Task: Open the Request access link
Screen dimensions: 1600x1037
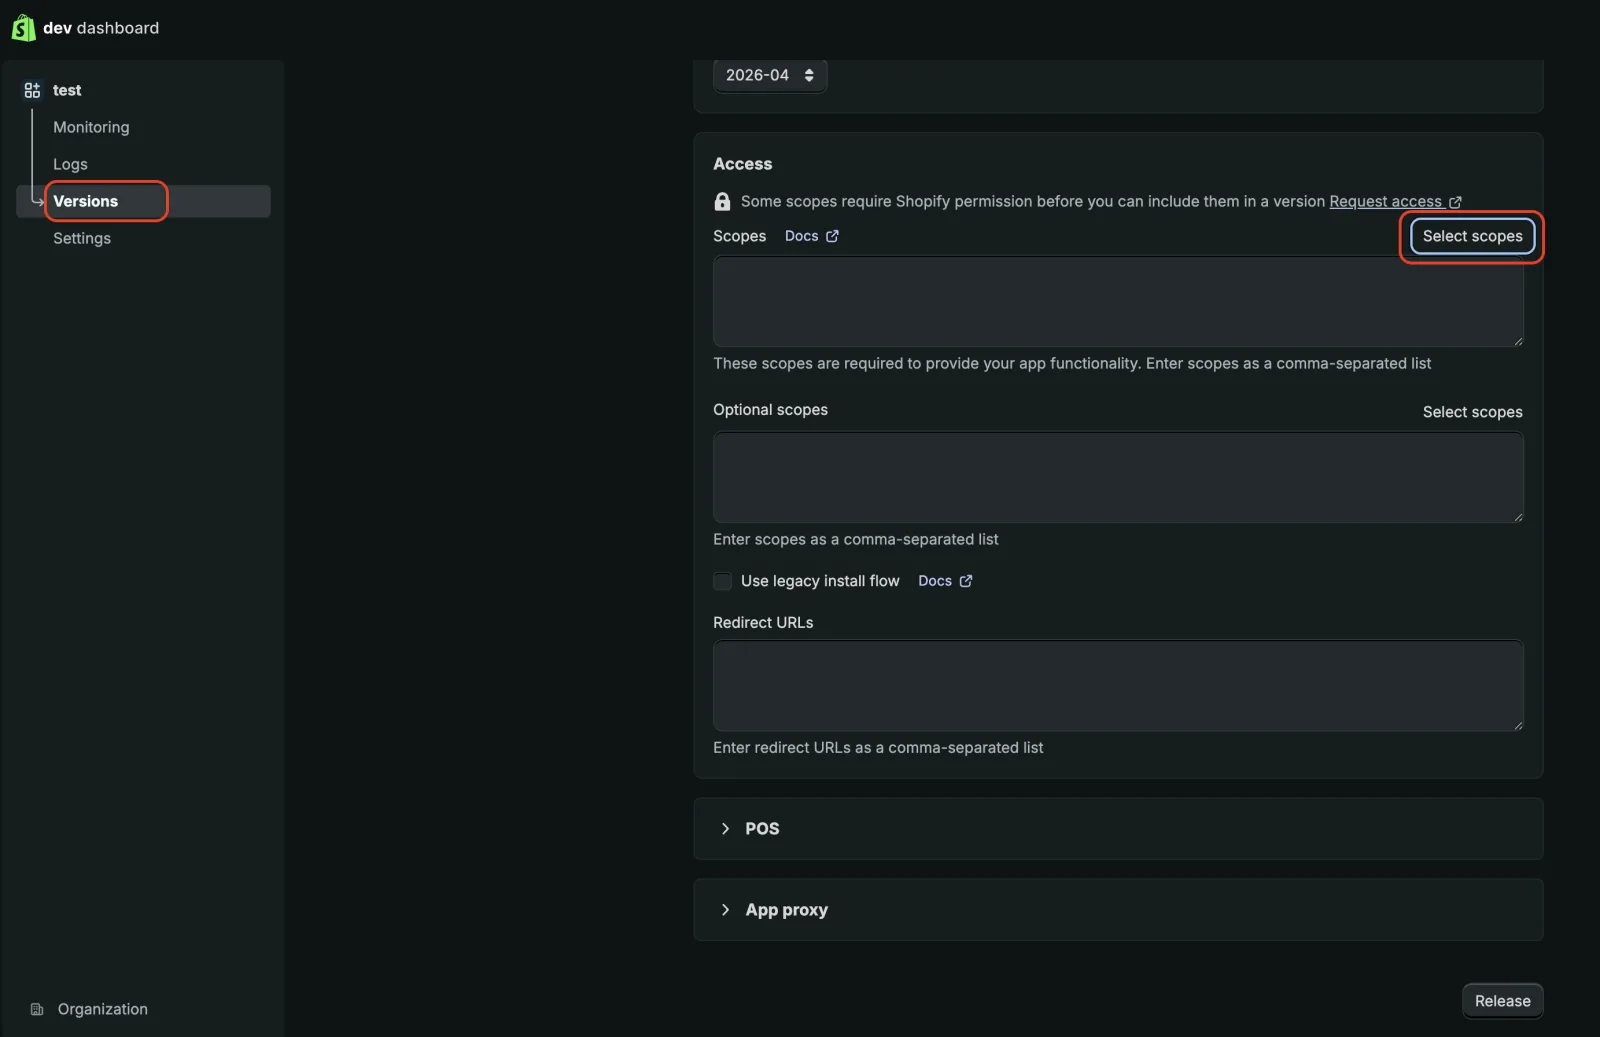Action: 1385,201
